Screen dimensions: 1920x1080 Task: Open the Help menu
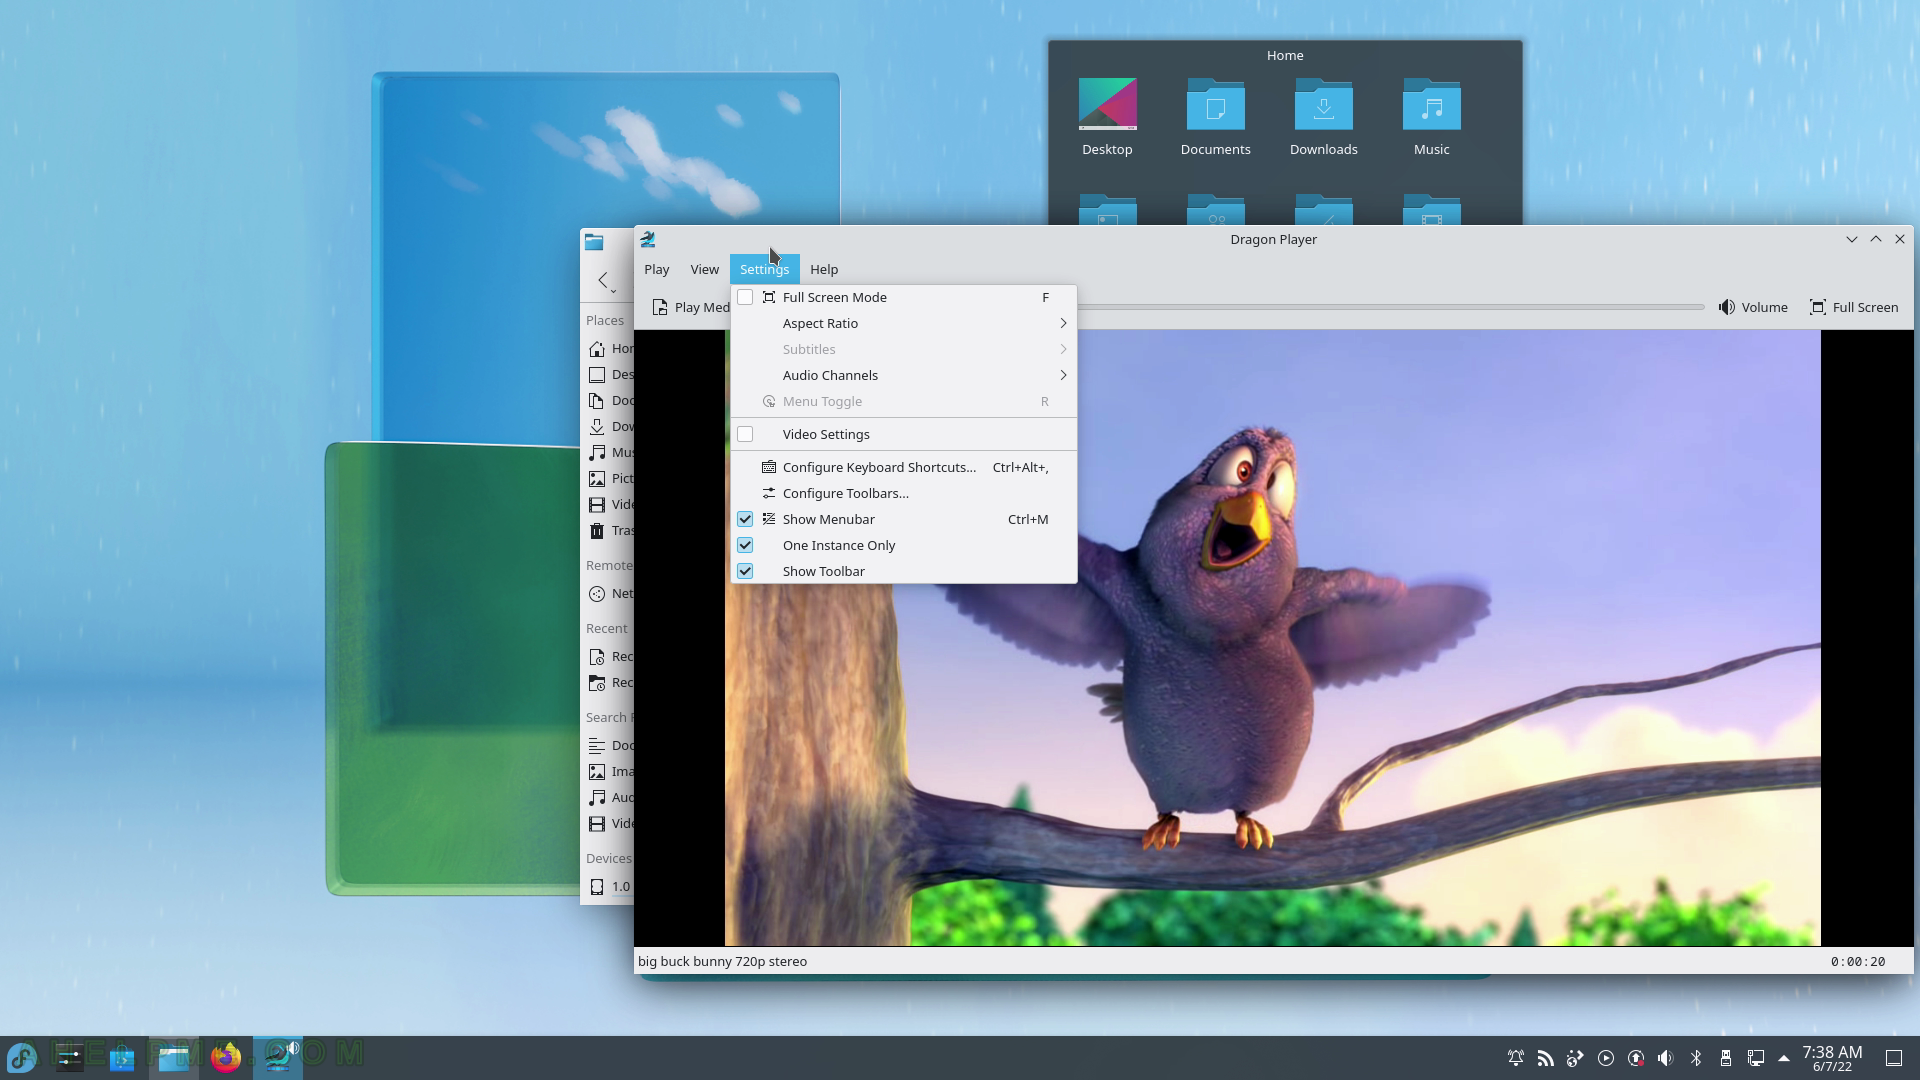(824, 269)
